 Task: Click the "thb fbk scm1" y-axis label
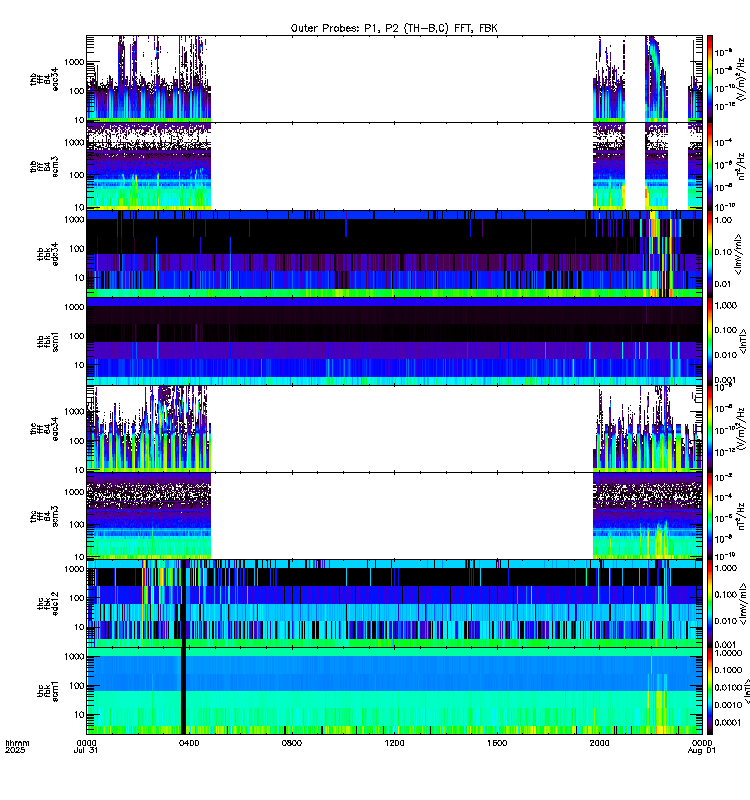point(47,341)
